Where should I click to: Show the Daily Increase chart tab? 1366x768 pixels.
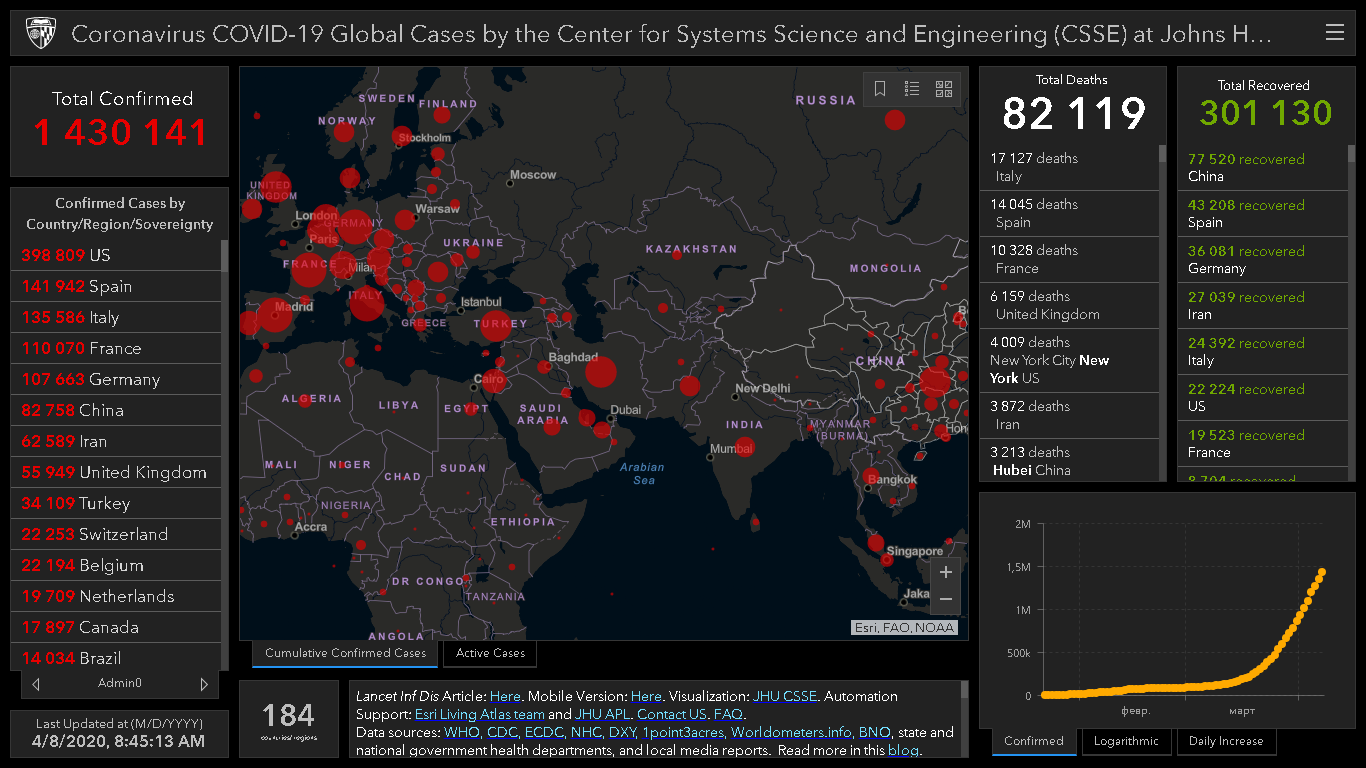(x=1226, y=741)
